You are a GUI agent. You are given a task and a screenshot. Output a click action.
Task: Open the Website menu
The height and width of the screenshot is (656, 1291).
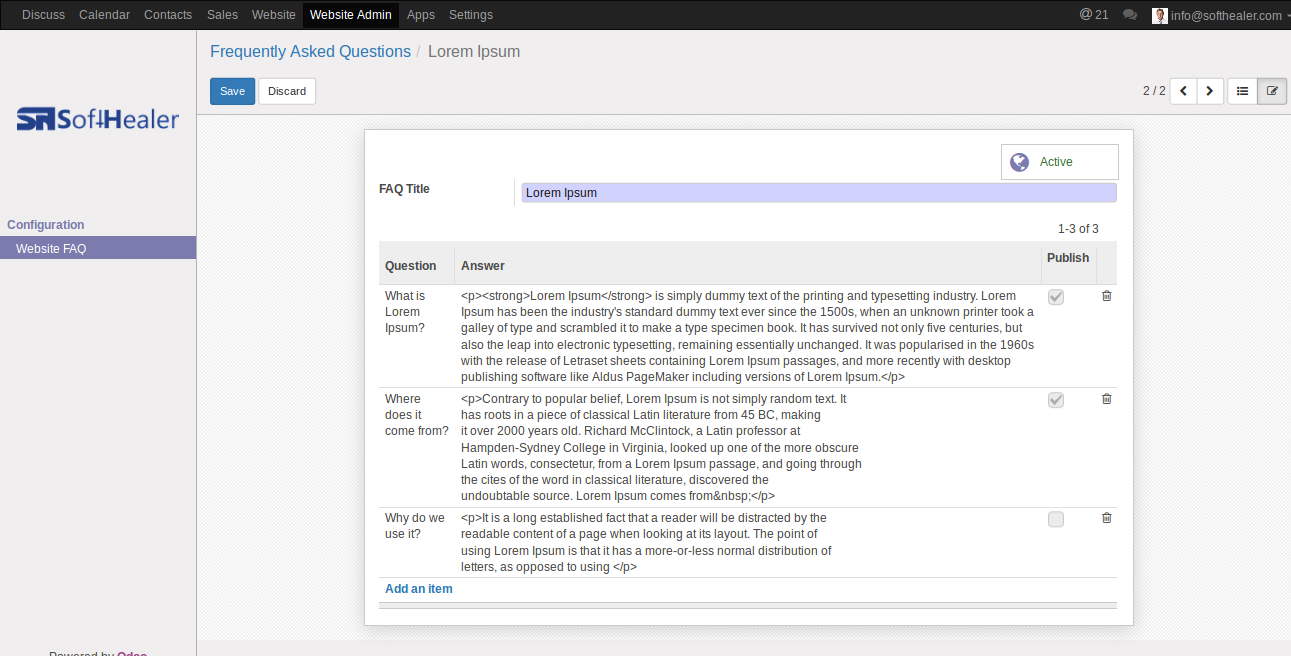click(x=274, y=15)
